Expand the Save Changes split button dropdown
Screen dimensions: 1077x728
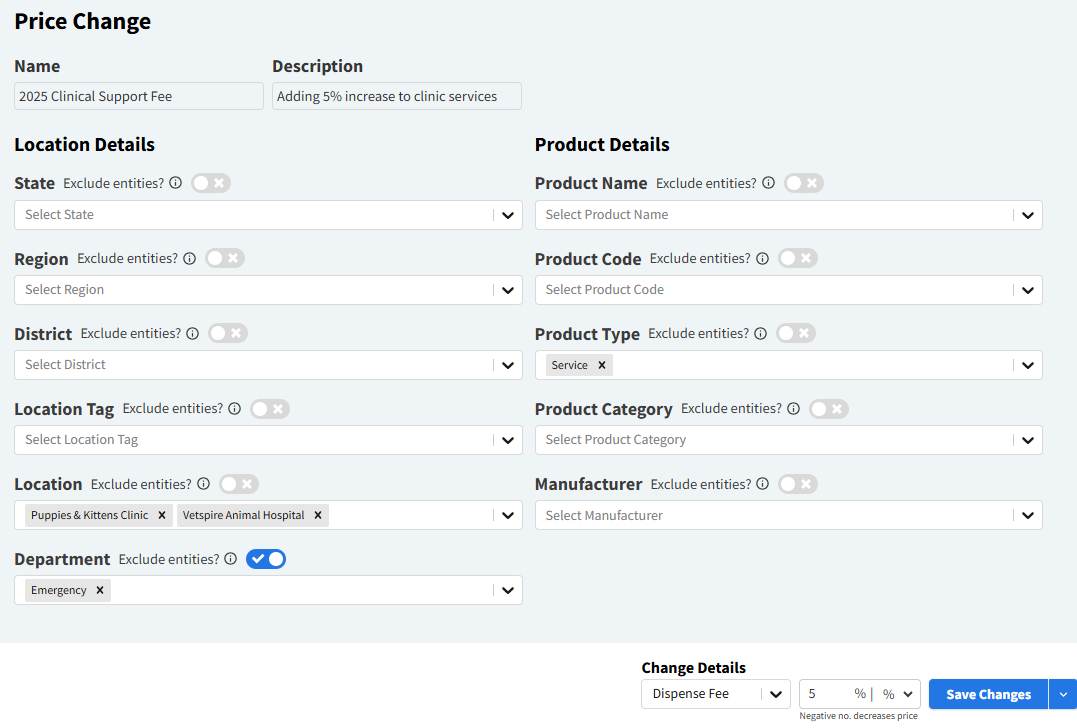click(1063, 694)
